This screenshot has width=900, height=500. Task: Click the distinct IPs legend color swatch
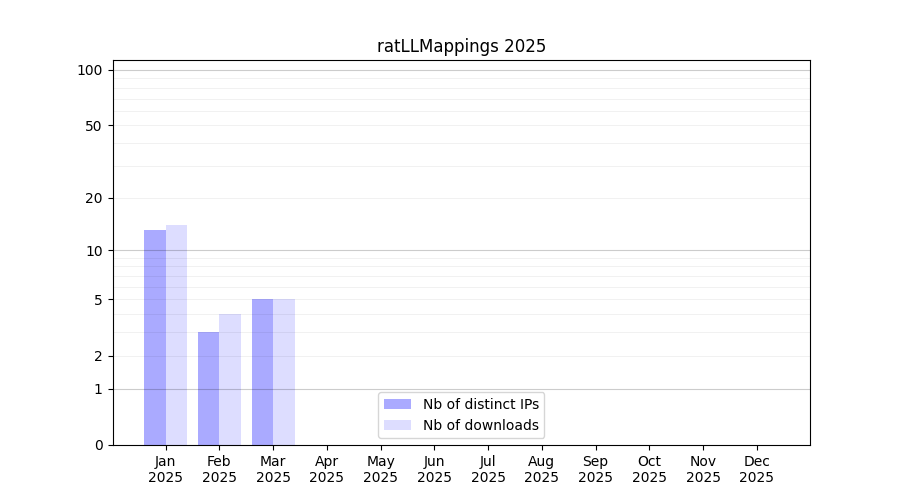click(x=397, y=404)
